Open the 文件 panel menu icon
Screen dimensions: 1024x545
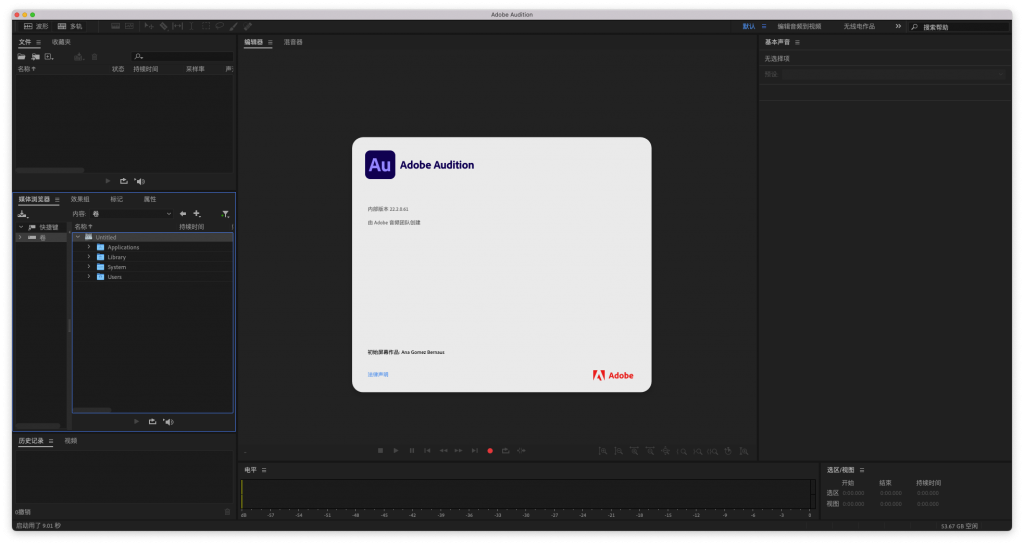point(39,42)
